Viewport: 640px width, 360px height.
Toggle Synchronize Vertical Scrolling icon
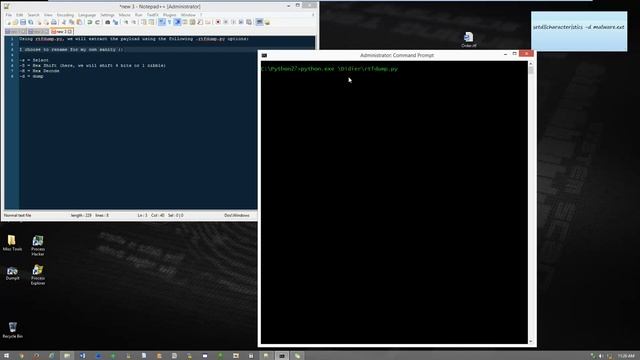(144, 22)
